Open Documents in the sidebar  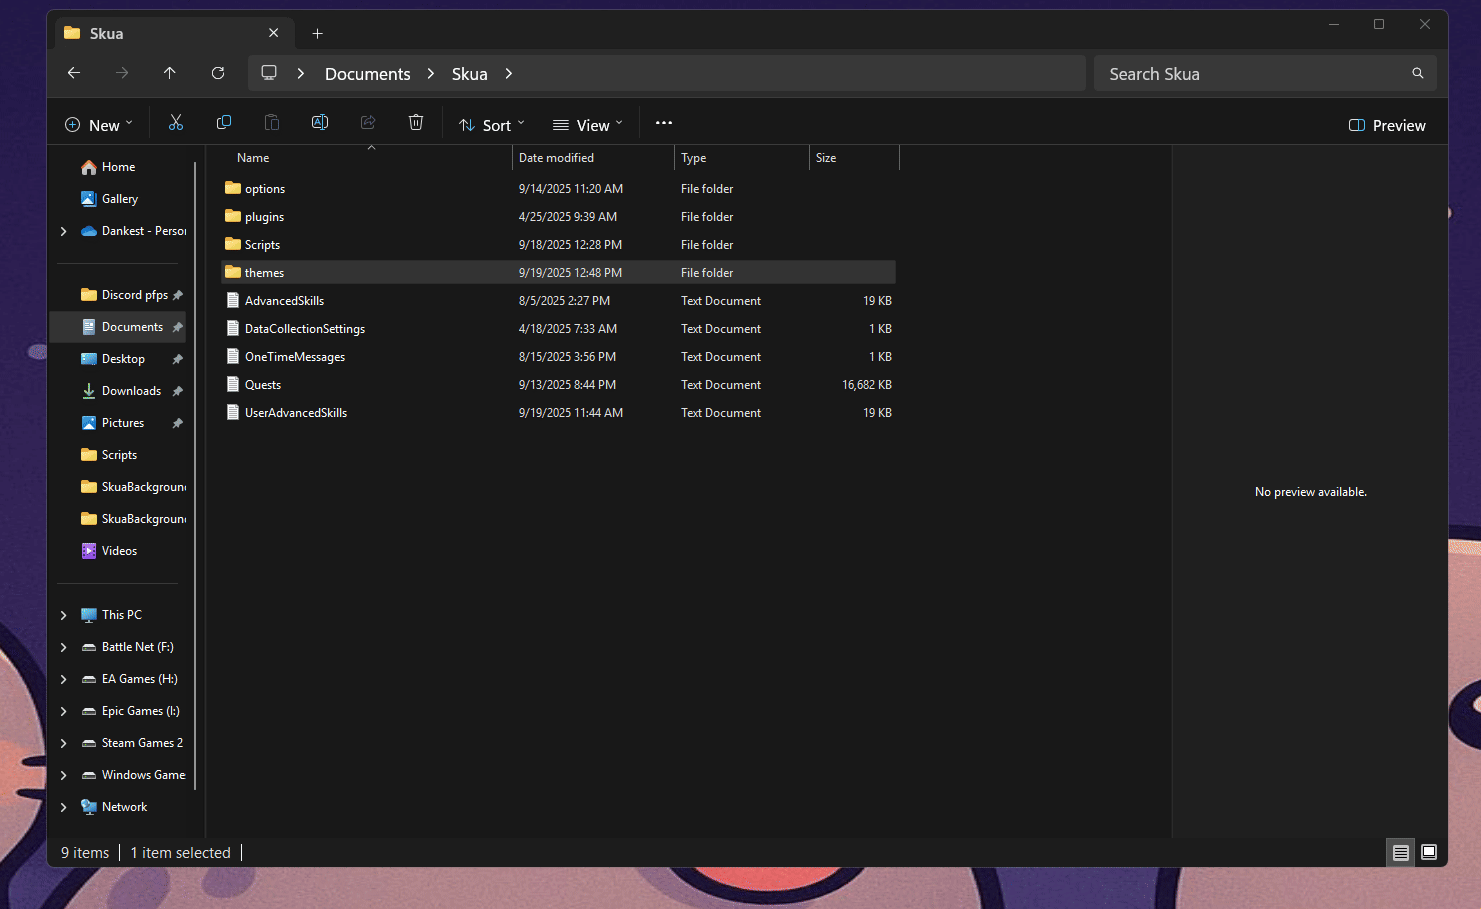[120, 327]
